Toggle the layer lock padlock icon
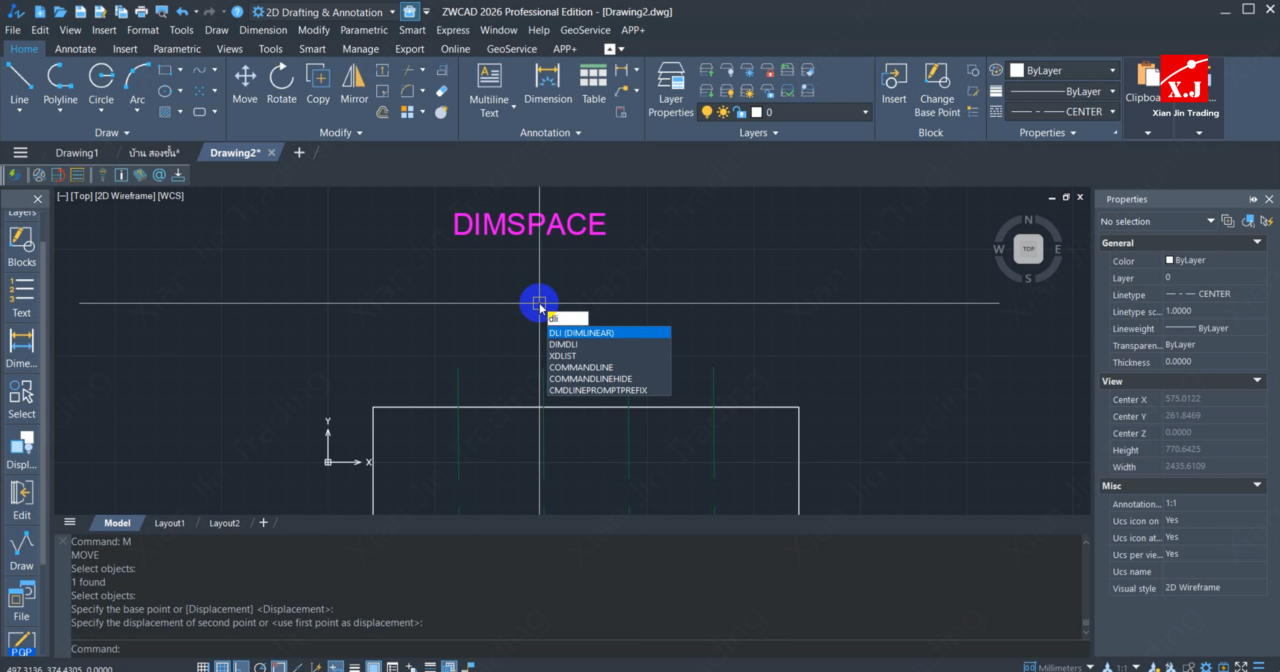Viewport: 1280px width, 672px height. click(739, 112)
